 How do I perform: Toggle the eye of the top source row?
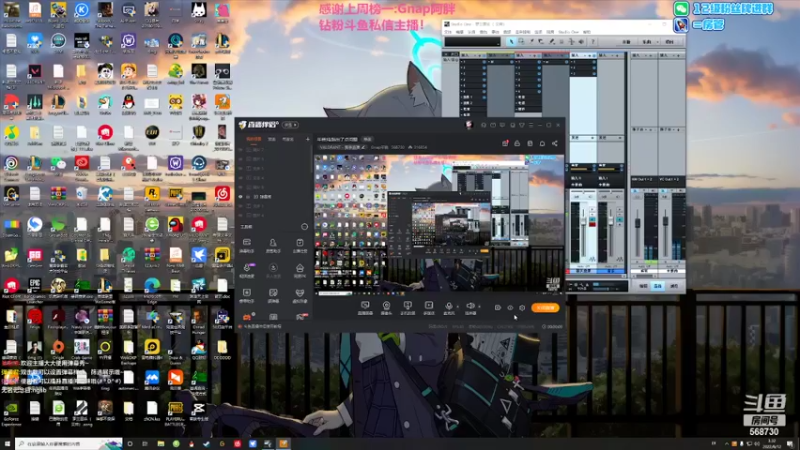(241, 149)
